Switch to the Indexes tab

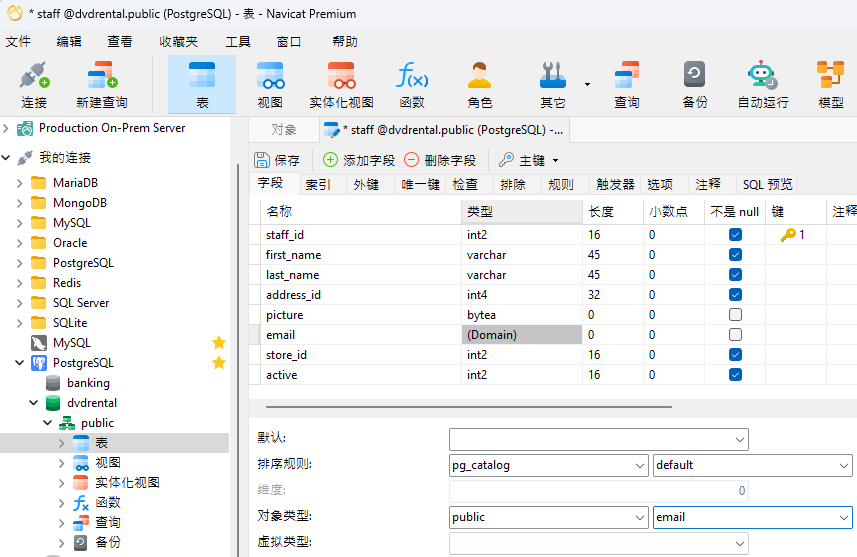pos(318,184)
